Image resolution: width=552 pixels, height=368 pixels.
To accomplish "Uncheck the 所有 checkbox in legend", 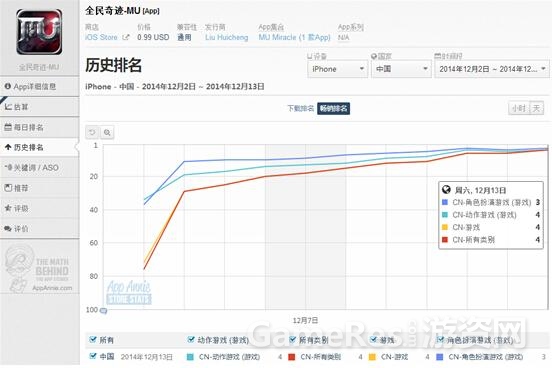I will click(x=93, y=339).
